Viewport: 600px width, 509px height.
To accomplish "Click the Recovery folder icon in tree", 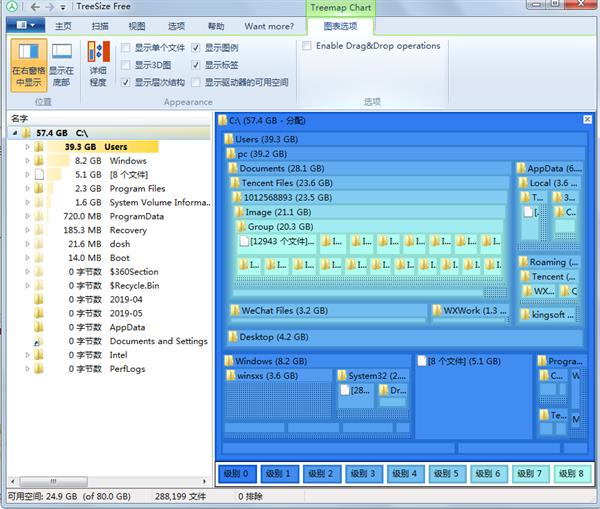I will (39, 230).
